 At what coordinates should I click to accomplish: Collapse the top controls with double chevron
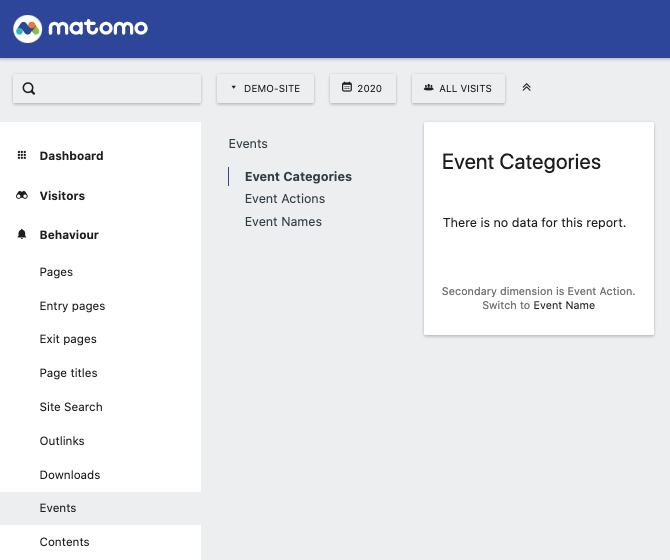pyautogui.click(x=527, y=88)
